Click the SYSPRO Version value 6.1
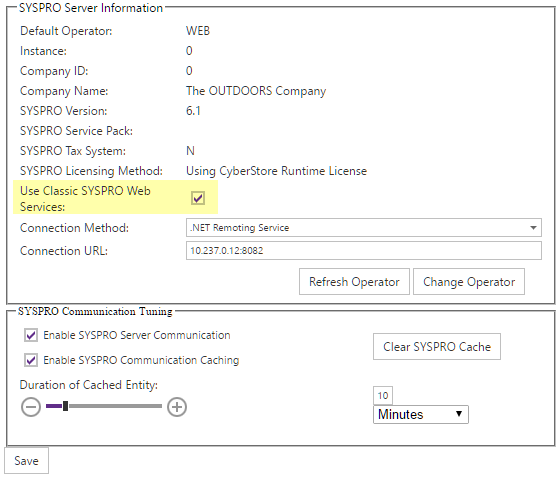559x480 pixels. click(x=193, y=111)
